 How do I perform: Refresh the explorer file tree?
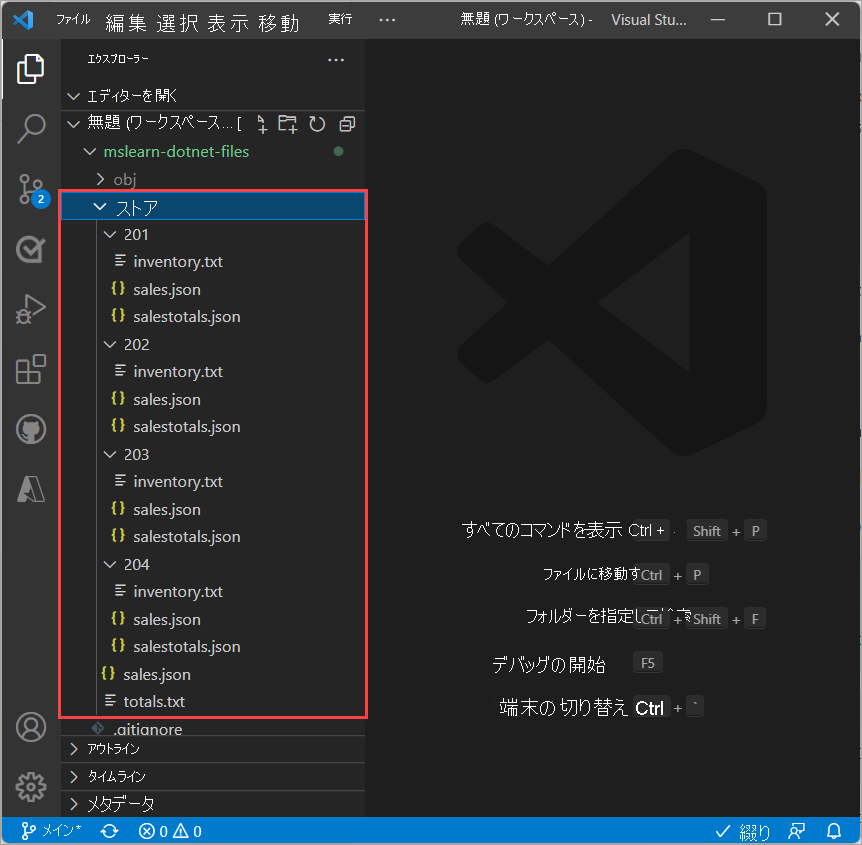tap(318, 123)
